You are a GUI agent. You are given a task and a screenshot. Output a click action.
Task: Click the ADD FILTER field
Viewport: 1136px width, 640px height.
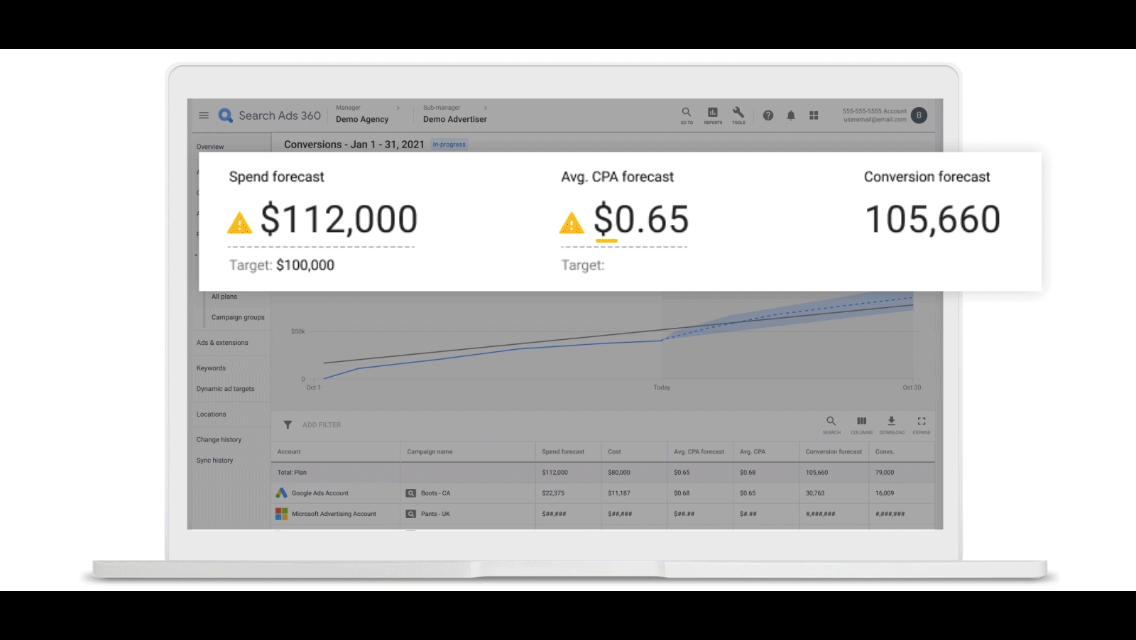pos(322,425)
